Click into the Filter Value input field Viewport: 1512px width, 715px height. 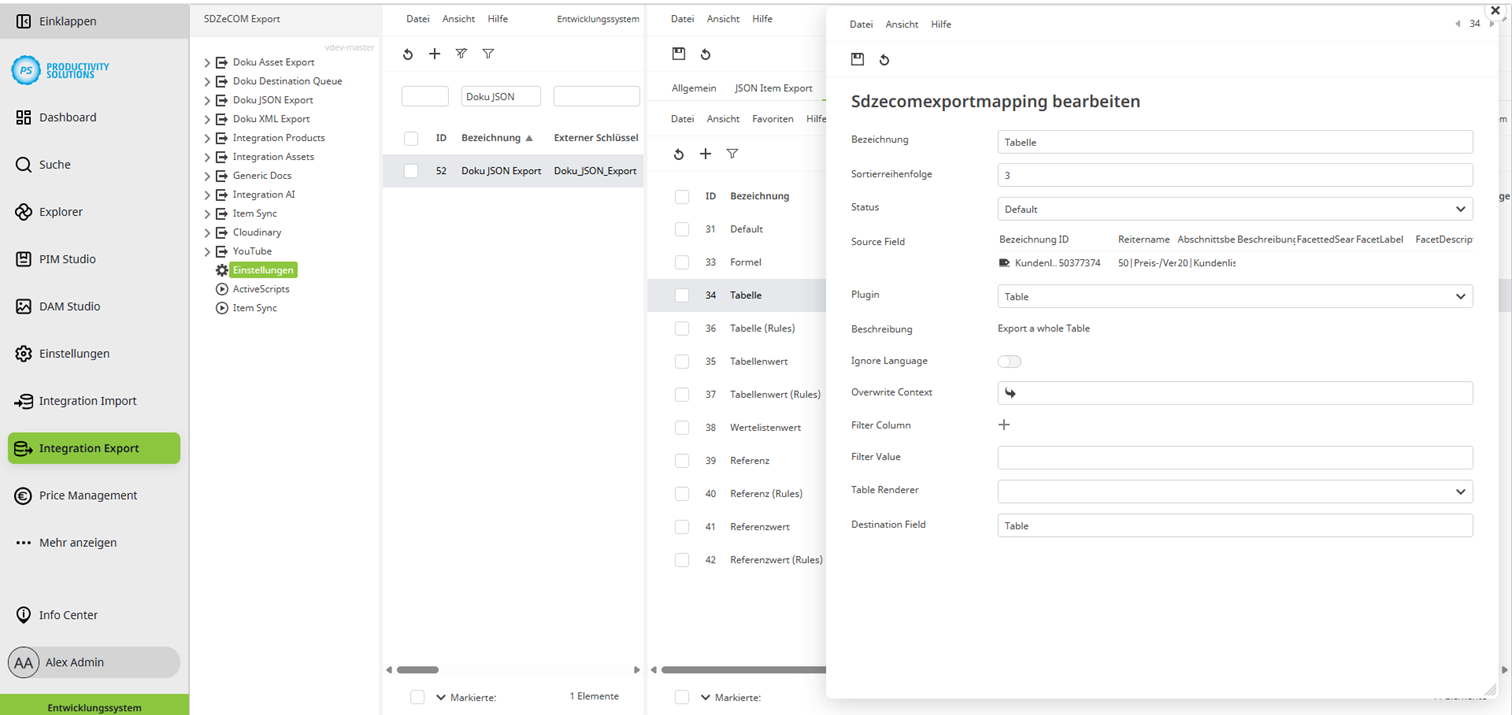(1234, 457)
